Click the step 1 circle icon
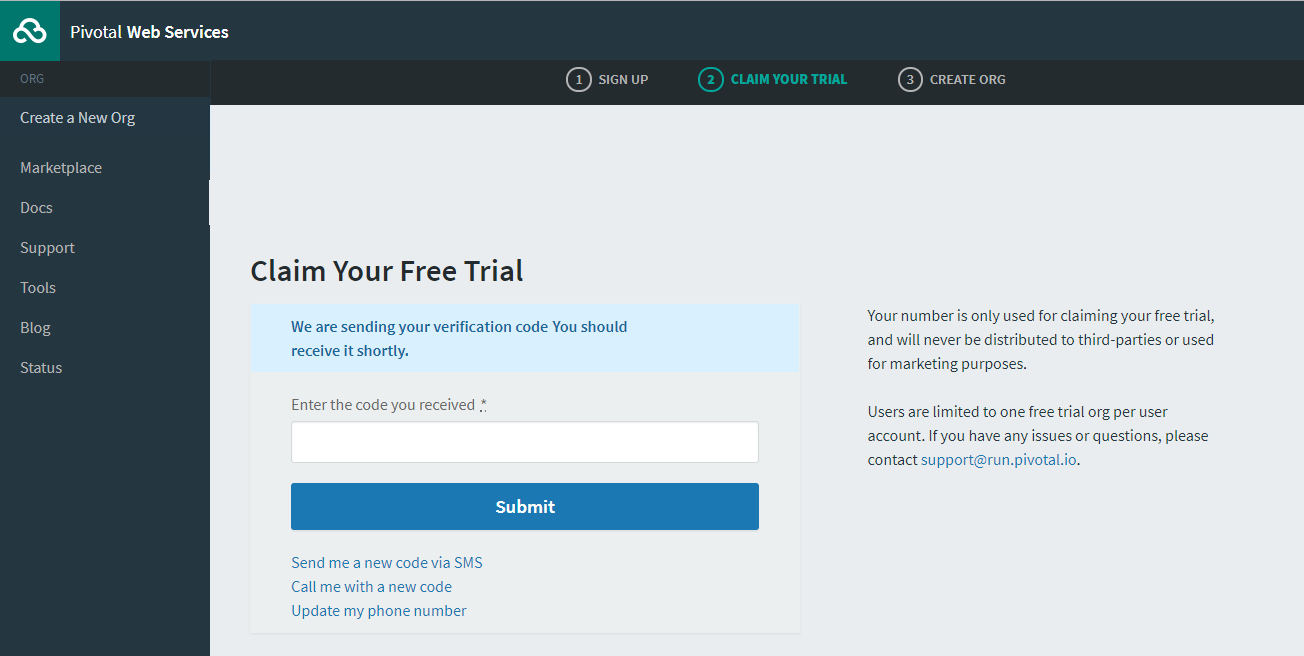Image resolution: width=1304 pixels, height=656 pixels. (x=578, y=80)
